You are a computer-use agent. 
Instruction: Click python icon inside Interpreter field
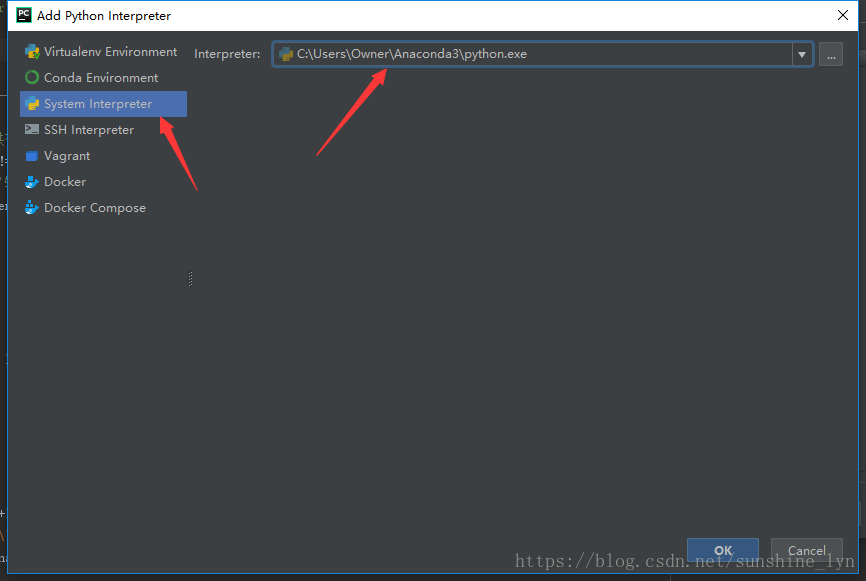[286, 54]
